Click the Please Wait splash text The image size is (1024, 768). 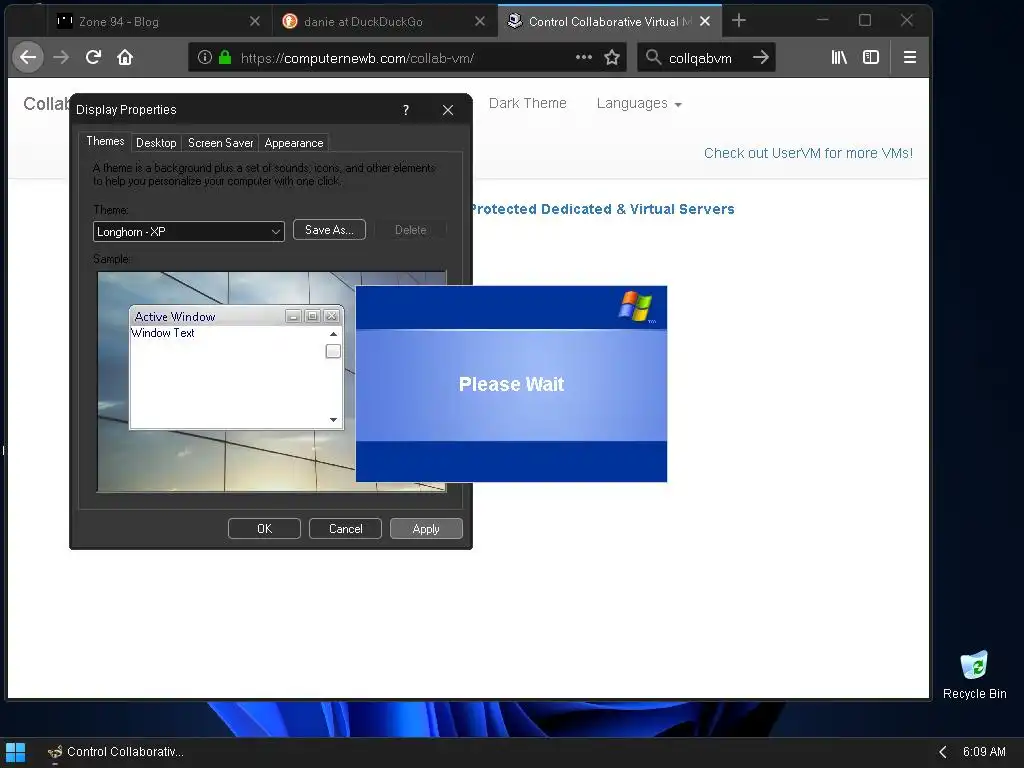pyautogui.click(x=511, y=384)
